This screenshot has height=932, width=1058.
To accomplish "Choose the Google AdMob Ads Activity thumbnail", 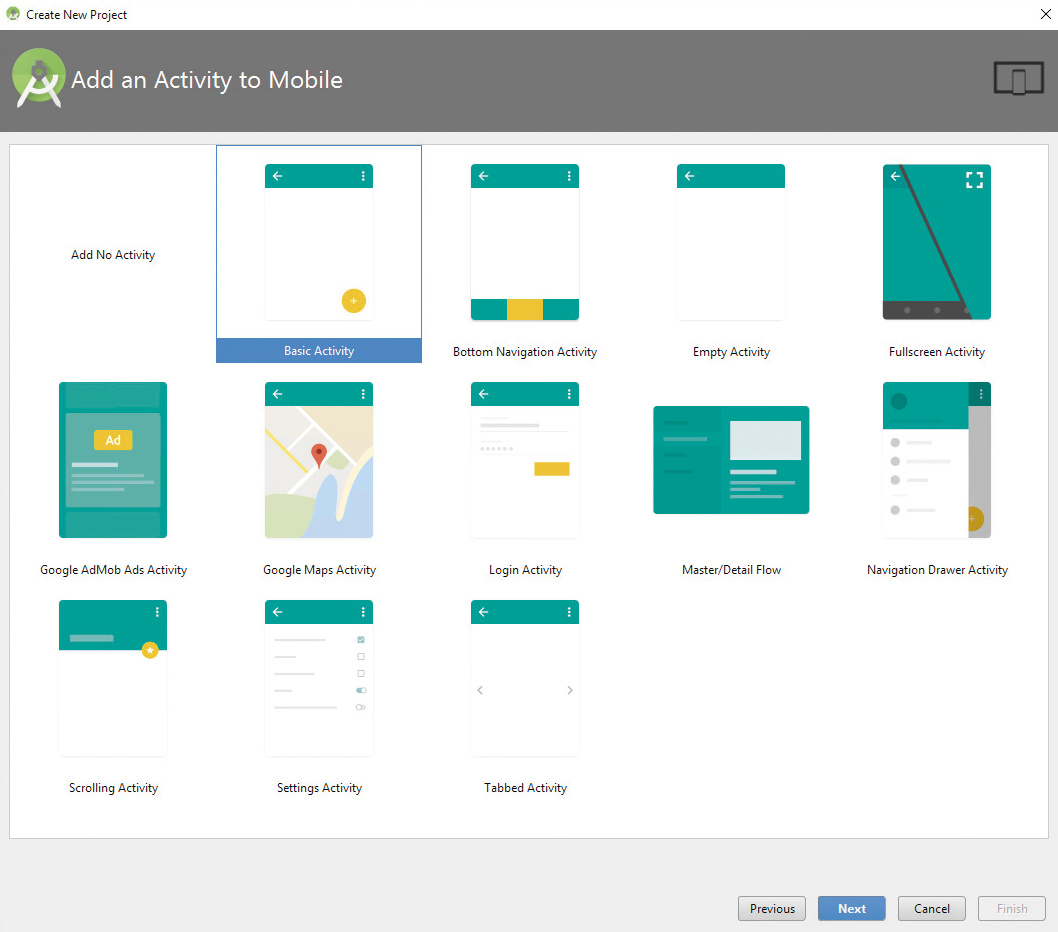I will (x=113, y=460).
